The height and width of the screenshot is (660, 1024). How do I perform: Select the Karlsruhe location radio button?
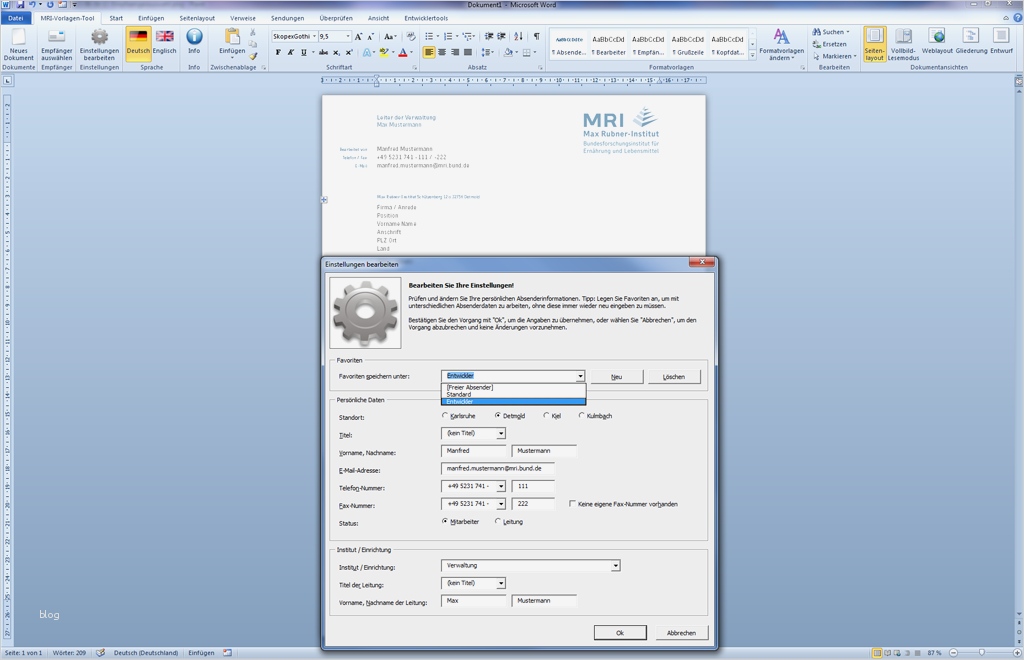[x=445, y=416]
